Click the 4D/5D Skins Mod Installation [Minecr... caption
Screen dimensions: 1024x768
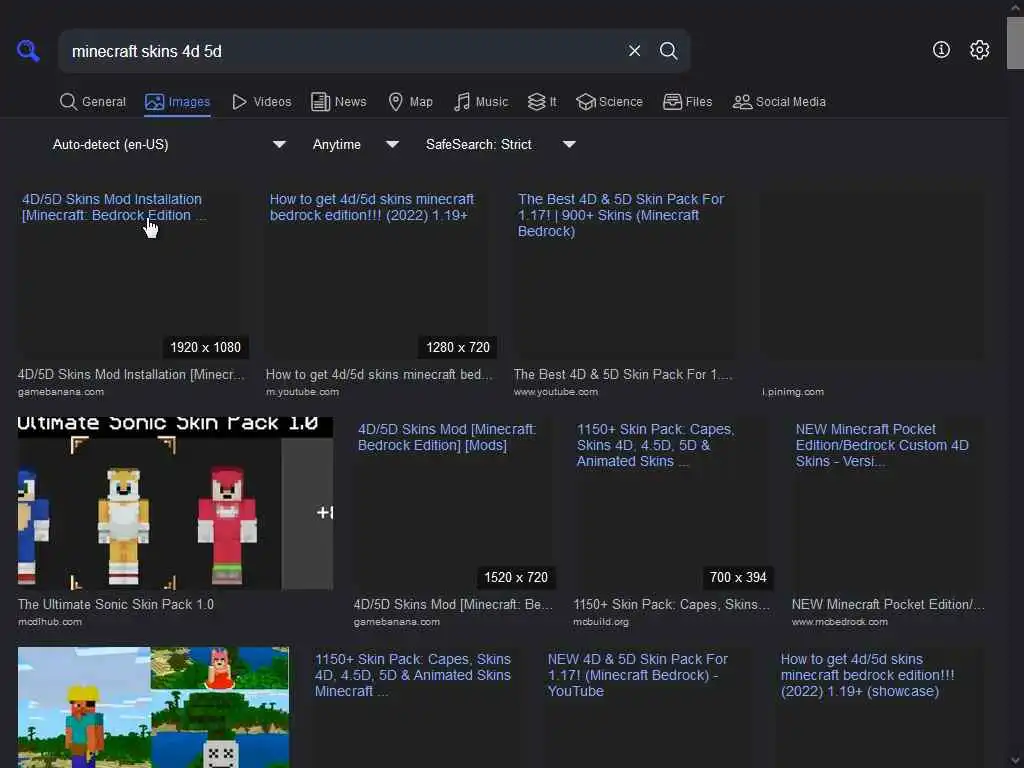click(x=131, y=374)
